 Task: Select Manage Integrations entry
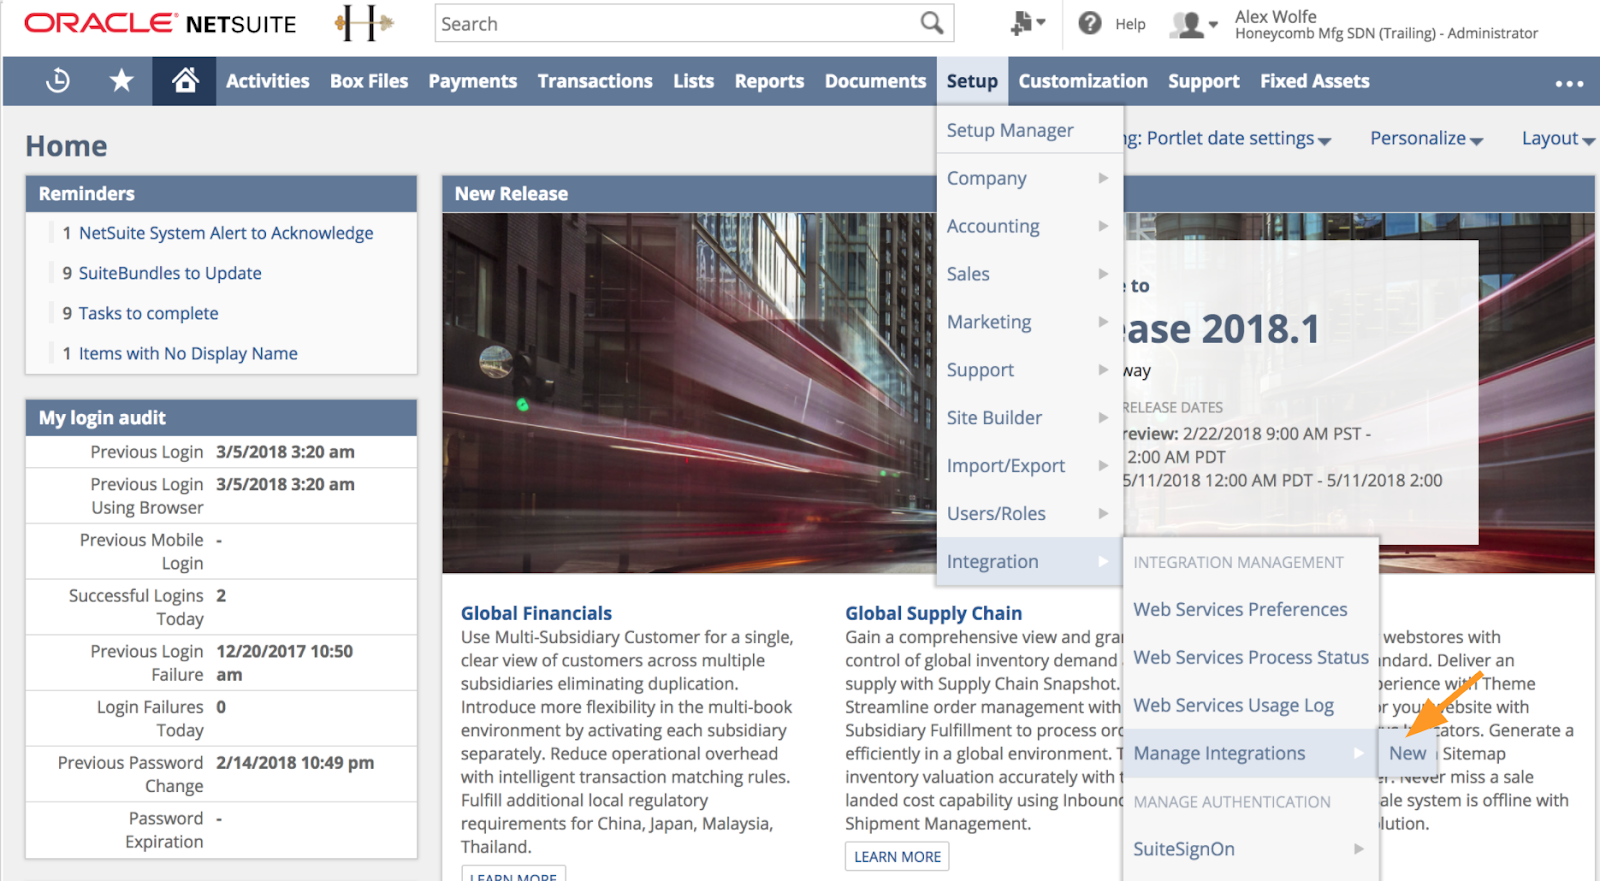coord(1250,753)
